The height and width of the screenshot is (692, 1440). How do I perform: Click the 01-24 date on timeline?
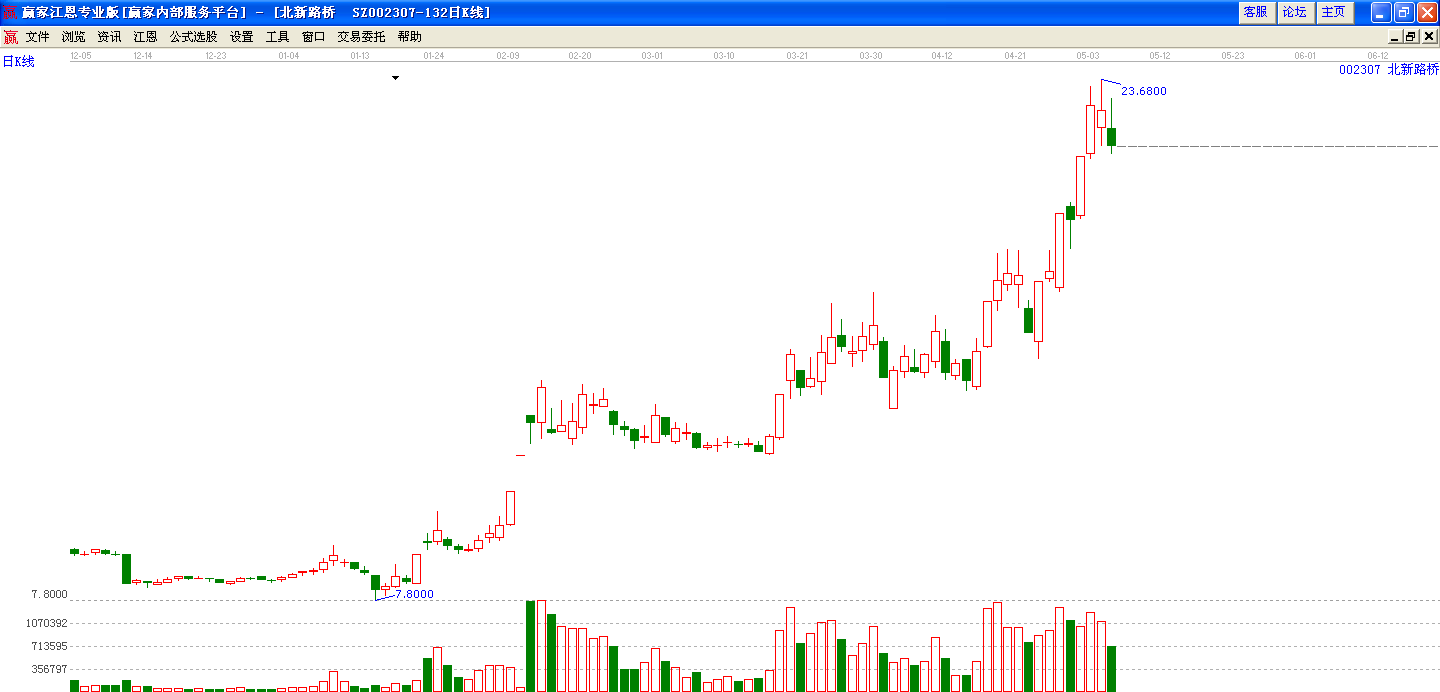433,56
